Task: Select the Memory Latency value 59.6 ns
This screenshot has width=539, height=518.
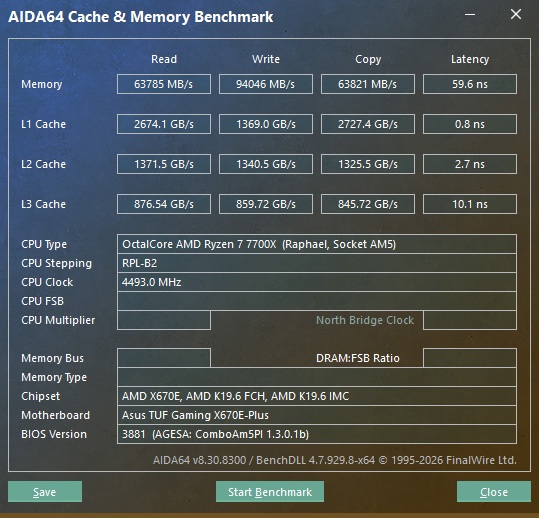Action: pyautogui.click(x=470, y=84)
